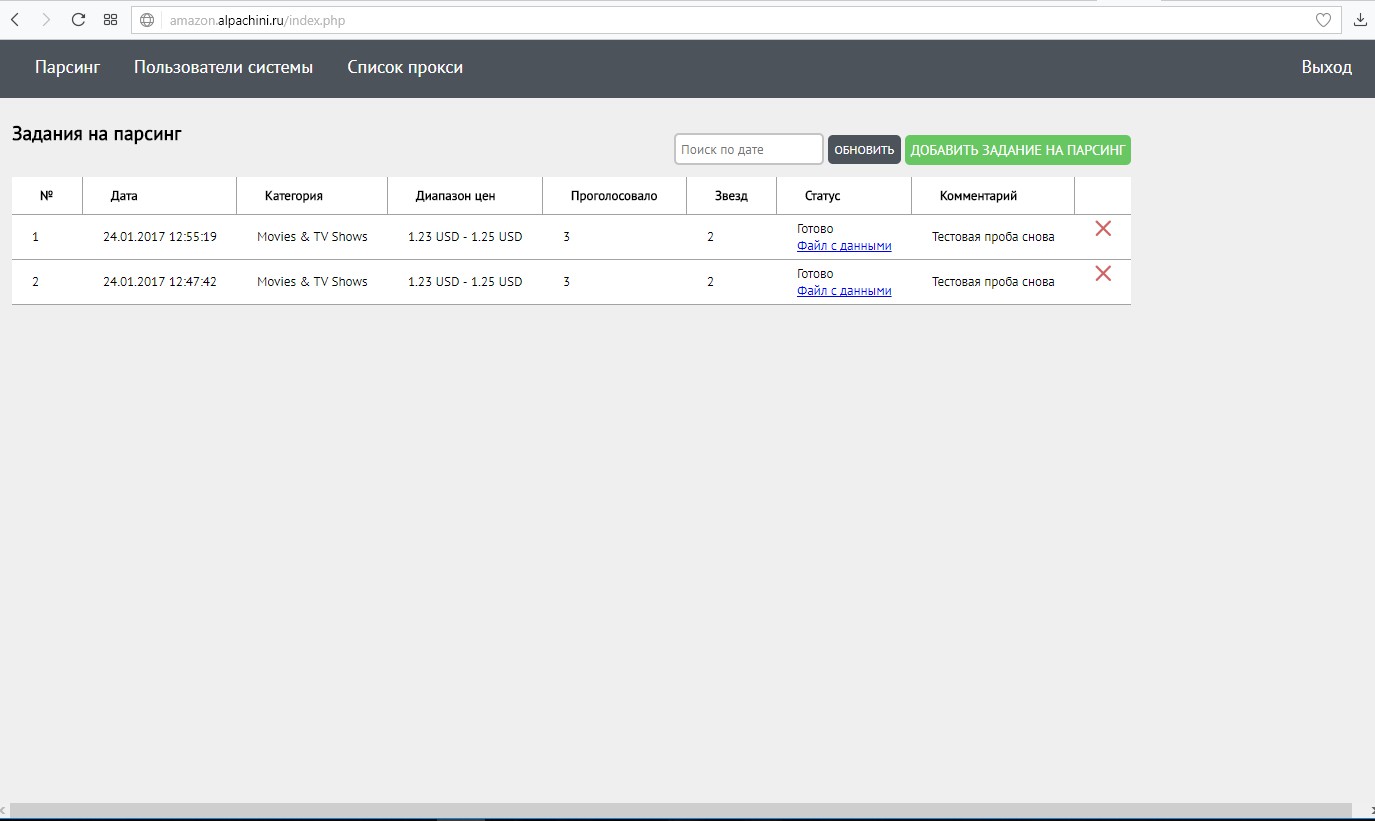Image resolution: width=1375 pixels, height=821 pixels.
Task: Click Тестовая проба снова comment in row 1
Action: 993,237
